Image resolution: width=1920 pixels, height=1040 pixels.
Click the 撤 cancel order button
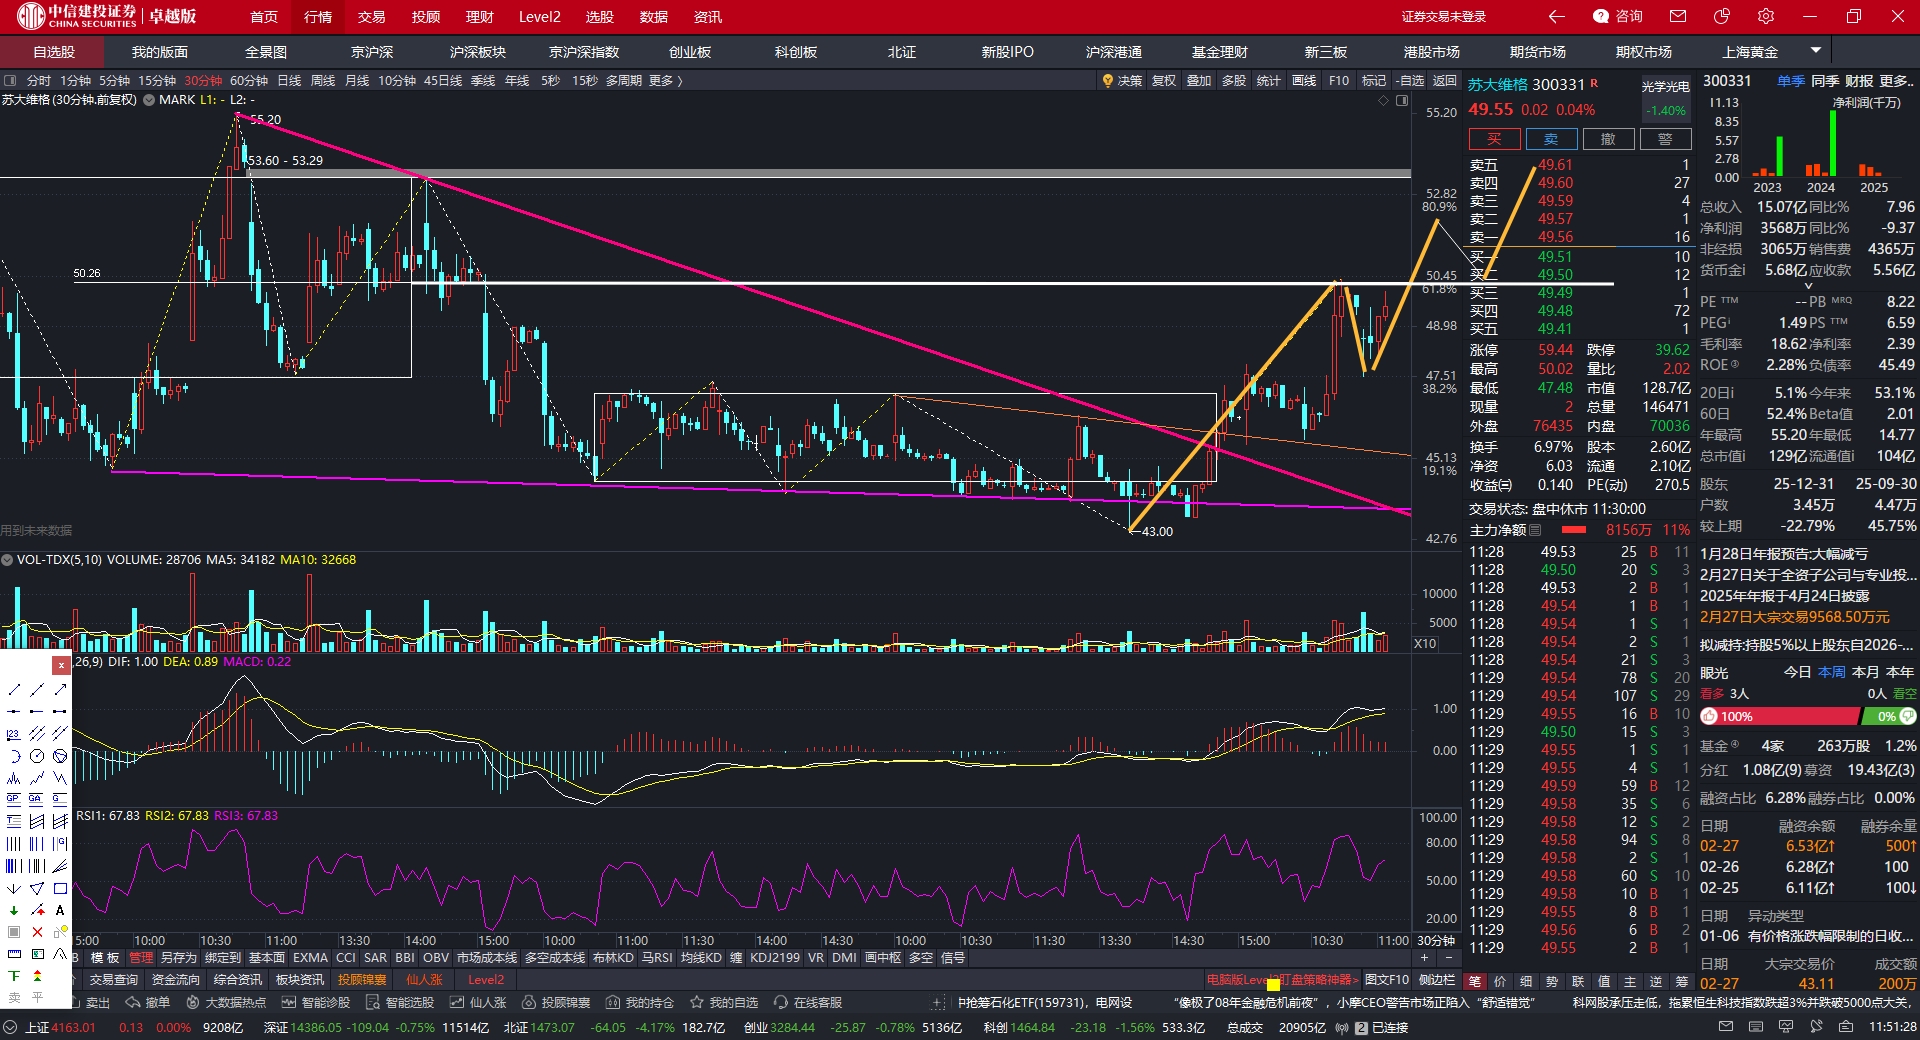(1608, 139)
